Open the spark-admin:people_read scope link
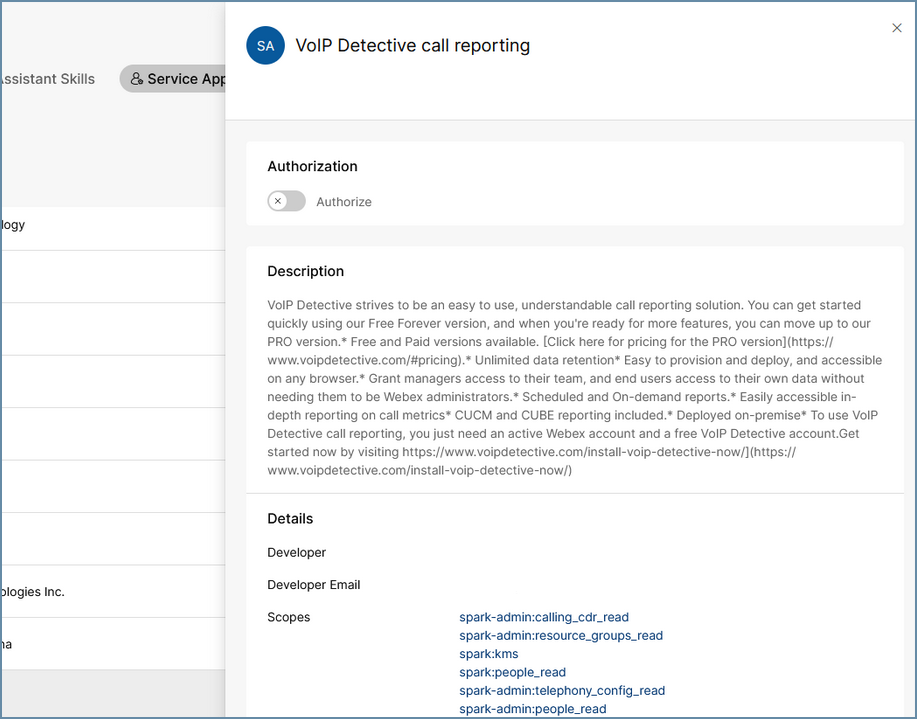 (533, 708)
